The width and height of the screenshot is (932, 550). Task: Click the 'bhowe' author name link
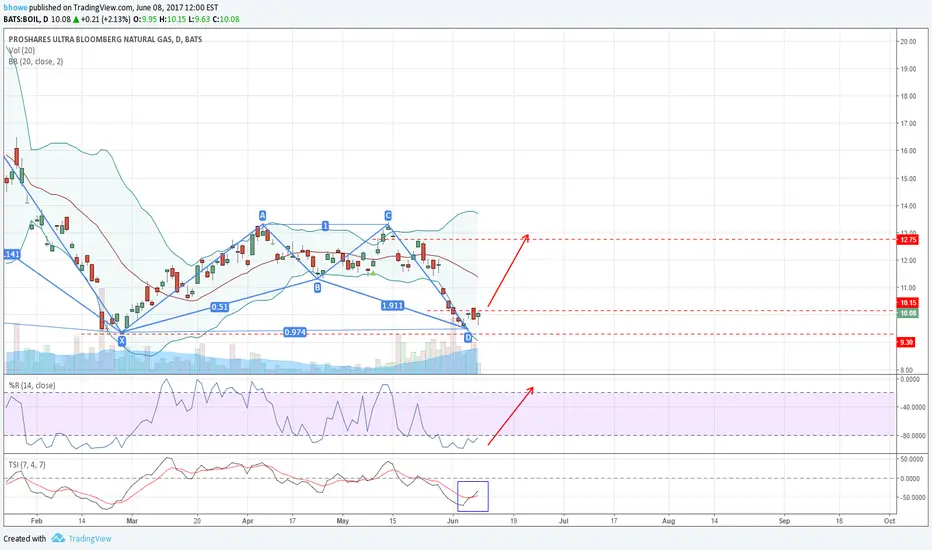(x=15, y=8)
